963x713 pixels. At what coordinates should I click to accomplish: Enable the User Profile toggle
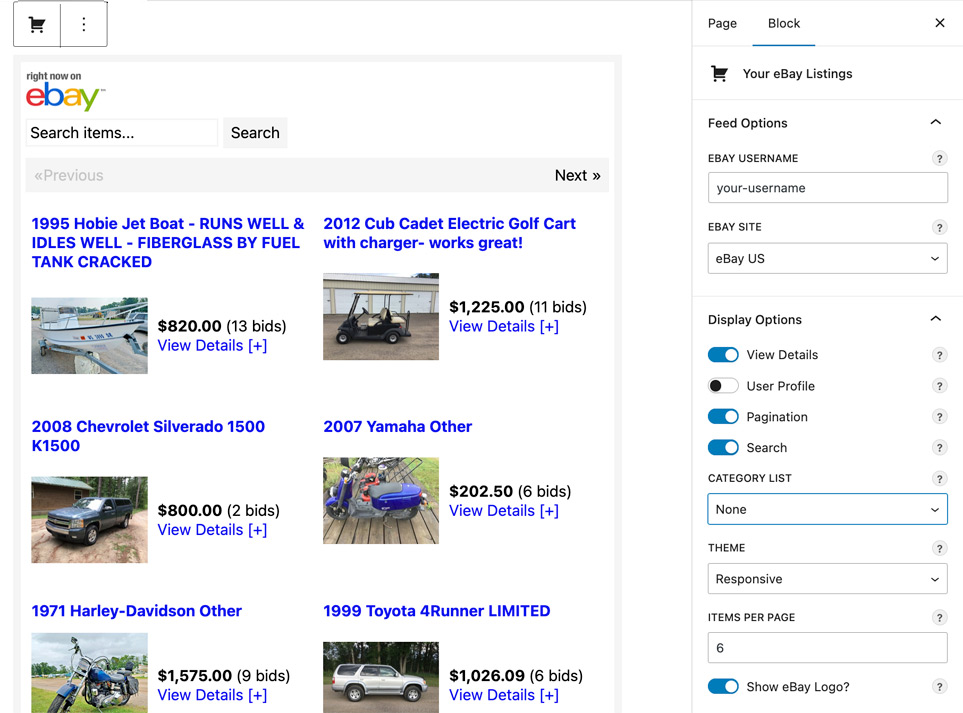tap(723, 386)
